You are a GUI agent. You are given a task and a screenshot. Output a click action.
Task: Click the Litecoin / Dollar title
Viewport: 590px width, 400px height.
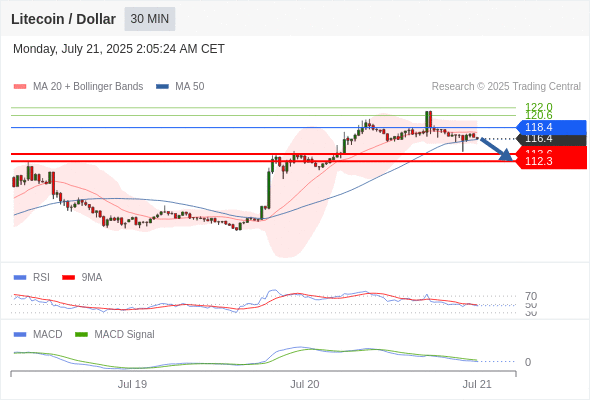(63, 19)
